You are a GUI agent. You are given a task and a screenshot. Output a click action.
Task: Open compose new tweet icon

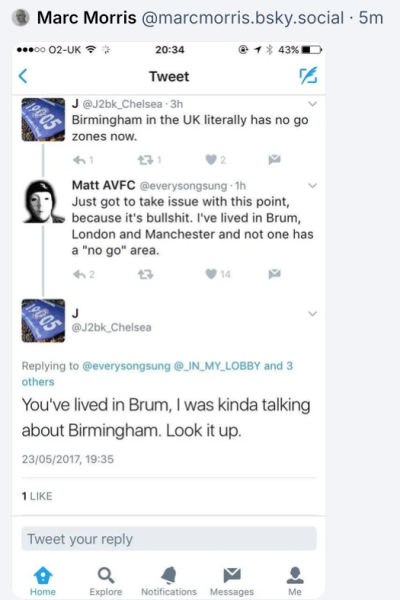pyautogui.click(x=308, y=75)
